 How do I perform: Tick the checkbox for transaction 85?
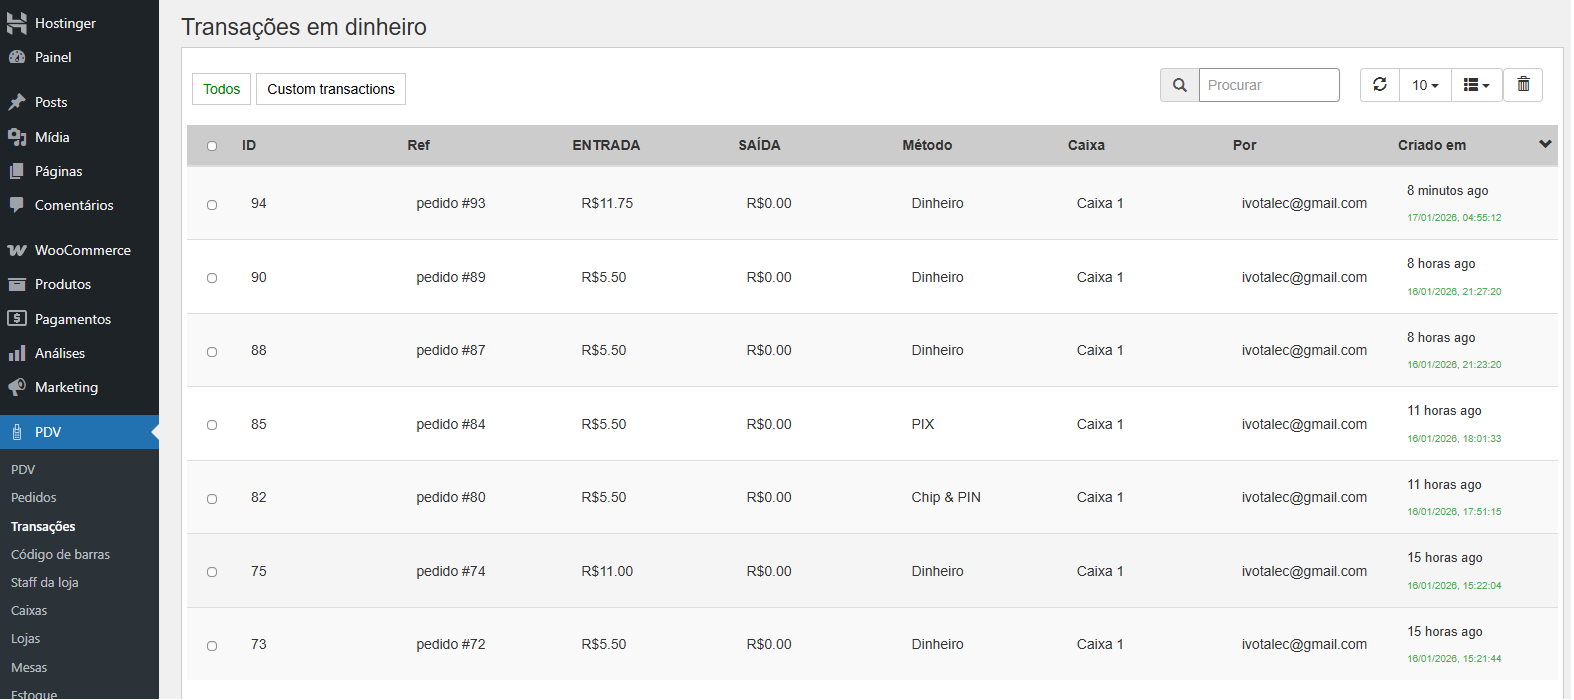tap(212, 425)
